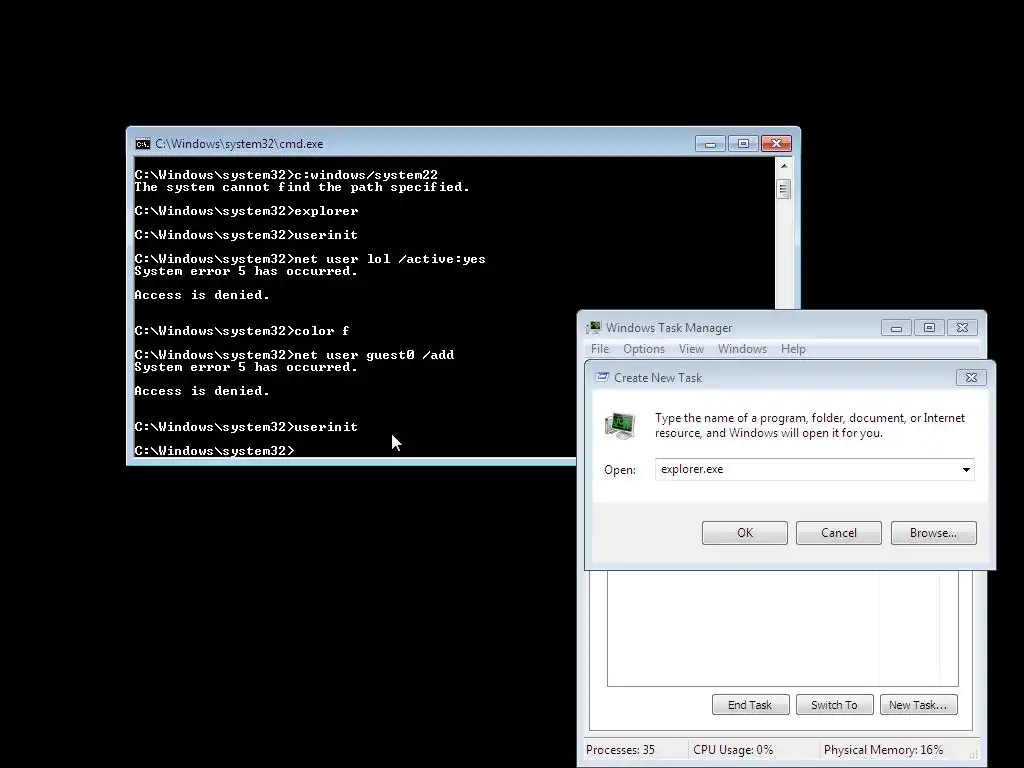Viewport: 1024px width, 768px height.
Task: Click the 'explorer' command line in cmd
Action: (x=246, y=212)
